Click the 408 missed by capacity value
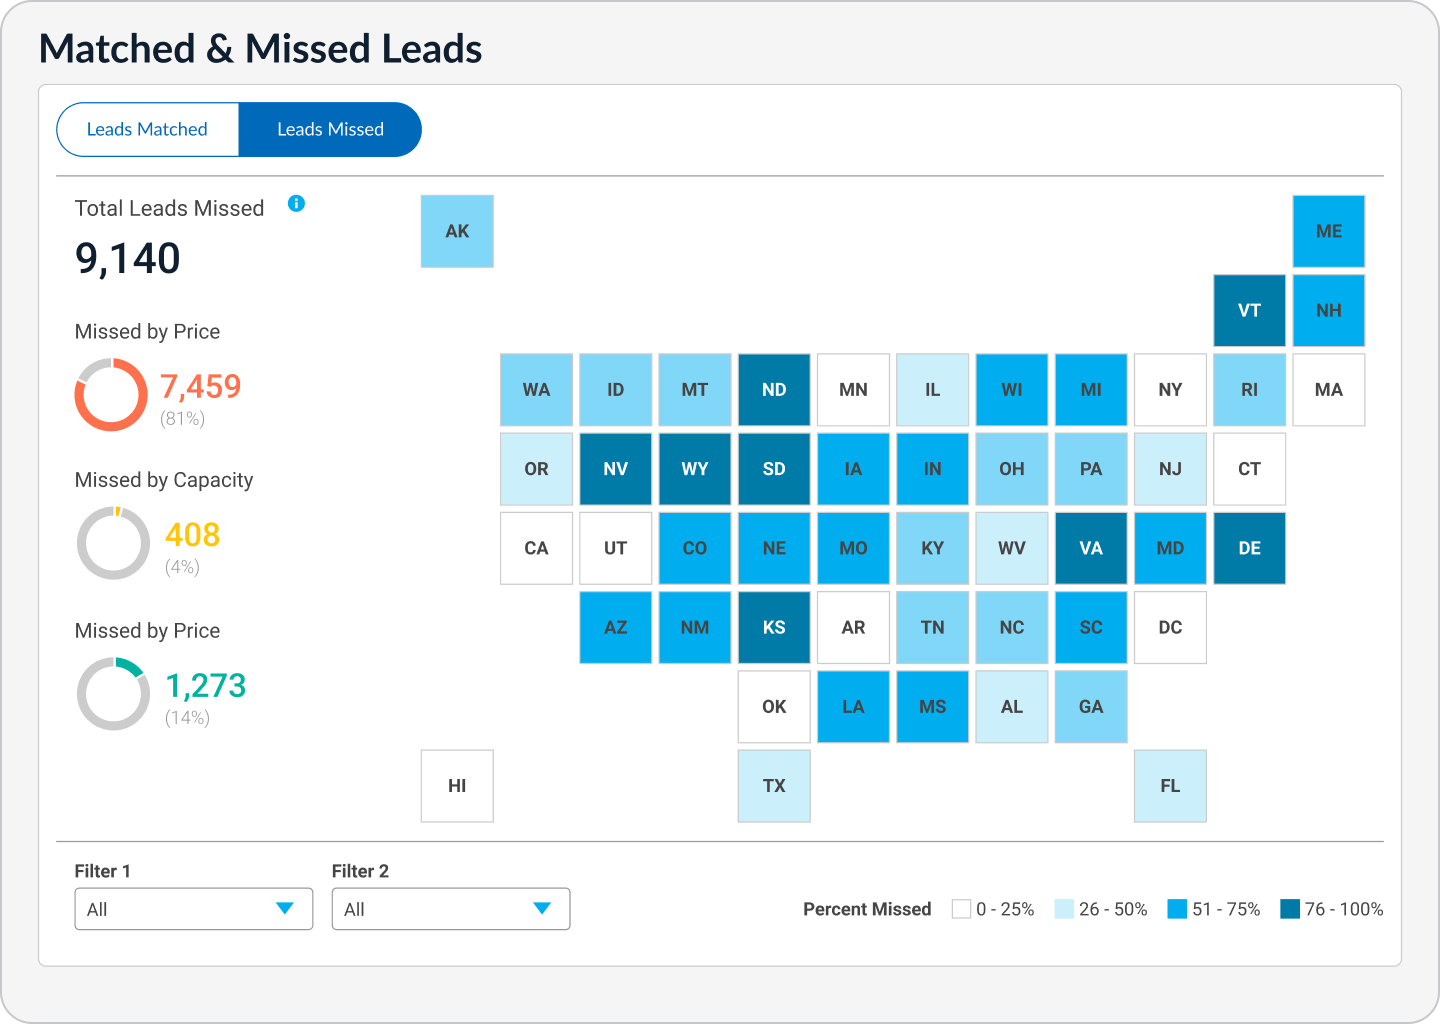This screenshot has width=1440, height=1024. 192,534
